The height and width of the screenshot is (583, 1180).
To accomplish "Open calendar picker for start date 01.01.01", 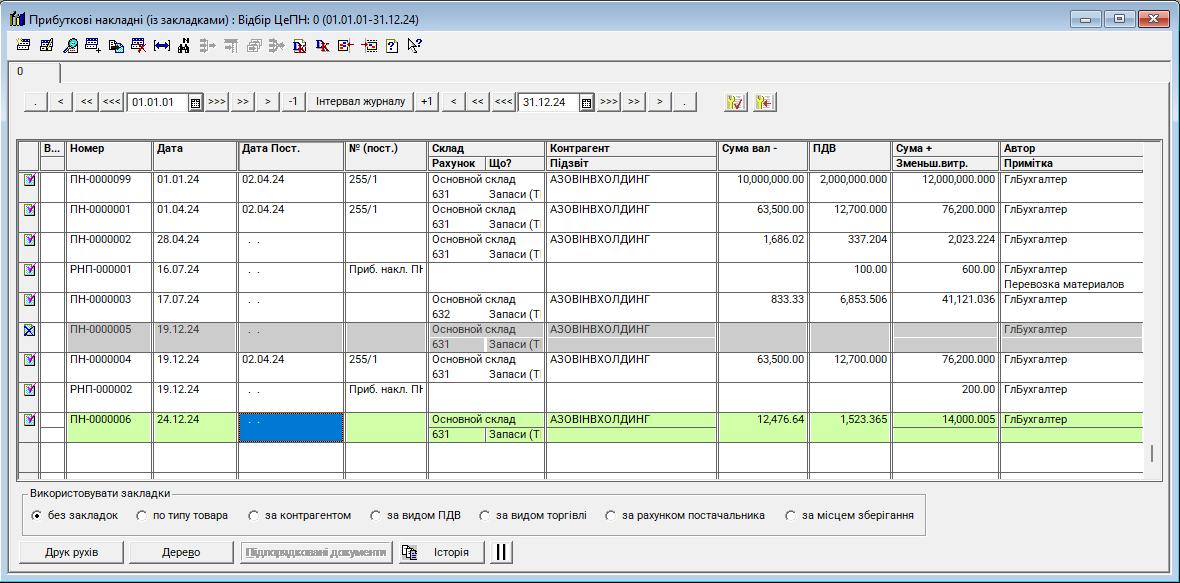I will click(196, 102).
